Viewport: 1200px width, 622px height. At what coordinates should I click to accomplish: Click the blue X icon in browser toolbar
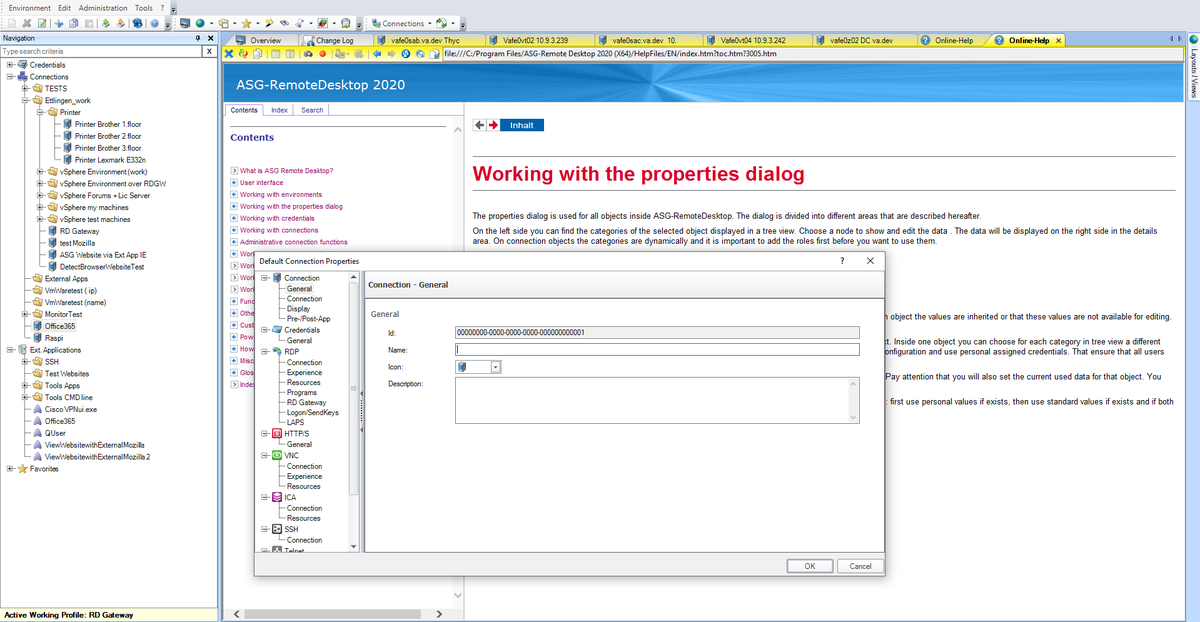229,53
